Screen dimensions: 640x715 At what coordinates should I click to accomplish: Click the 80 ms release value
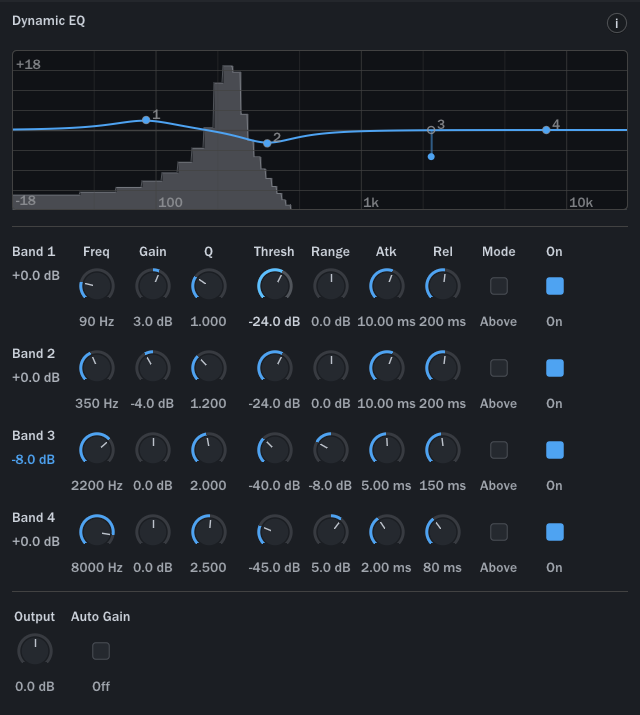(443, 568)
